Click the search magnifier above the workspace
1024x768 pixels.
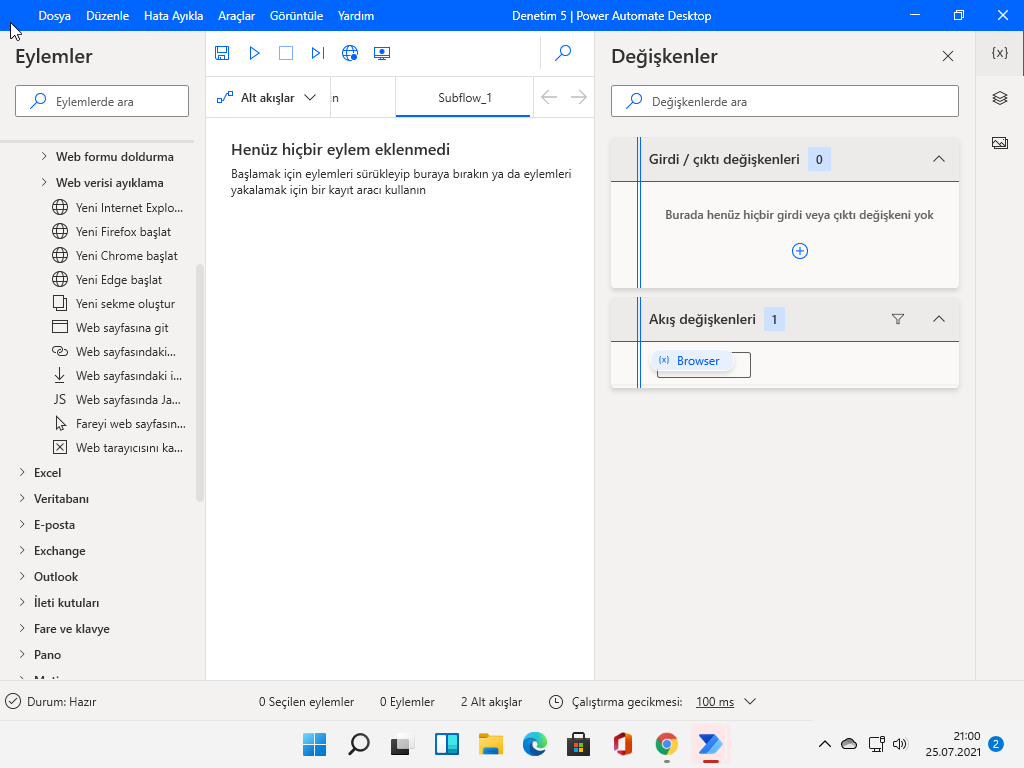[x=563, y=53]
